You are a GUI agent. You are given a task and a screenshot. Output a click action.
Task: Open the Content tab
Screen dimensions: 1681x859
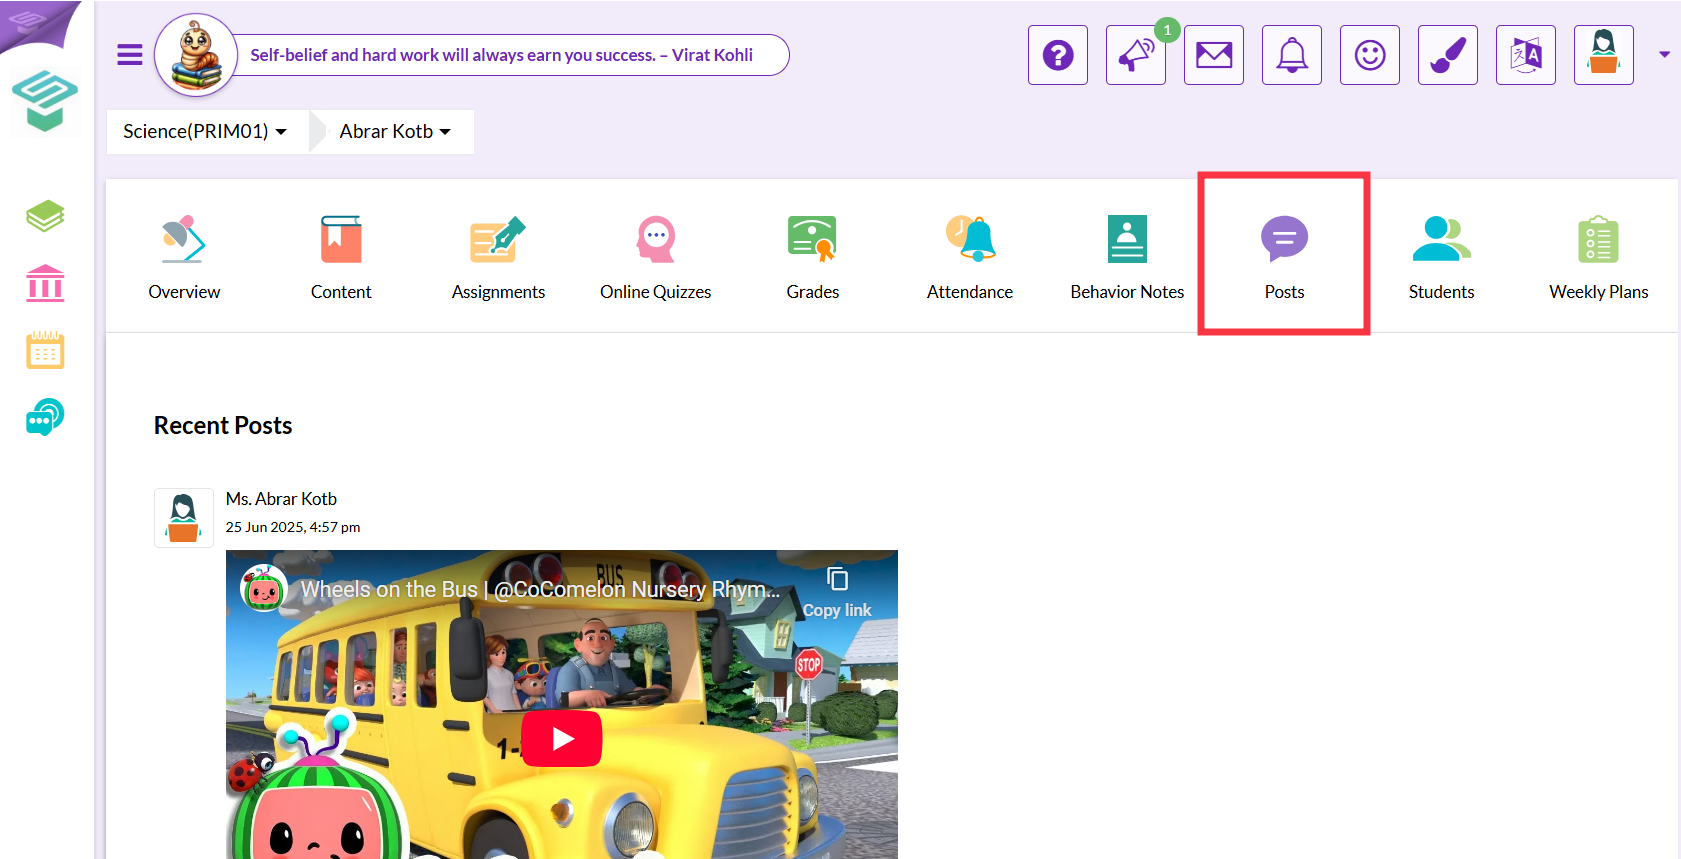click(x=341, y=257)
